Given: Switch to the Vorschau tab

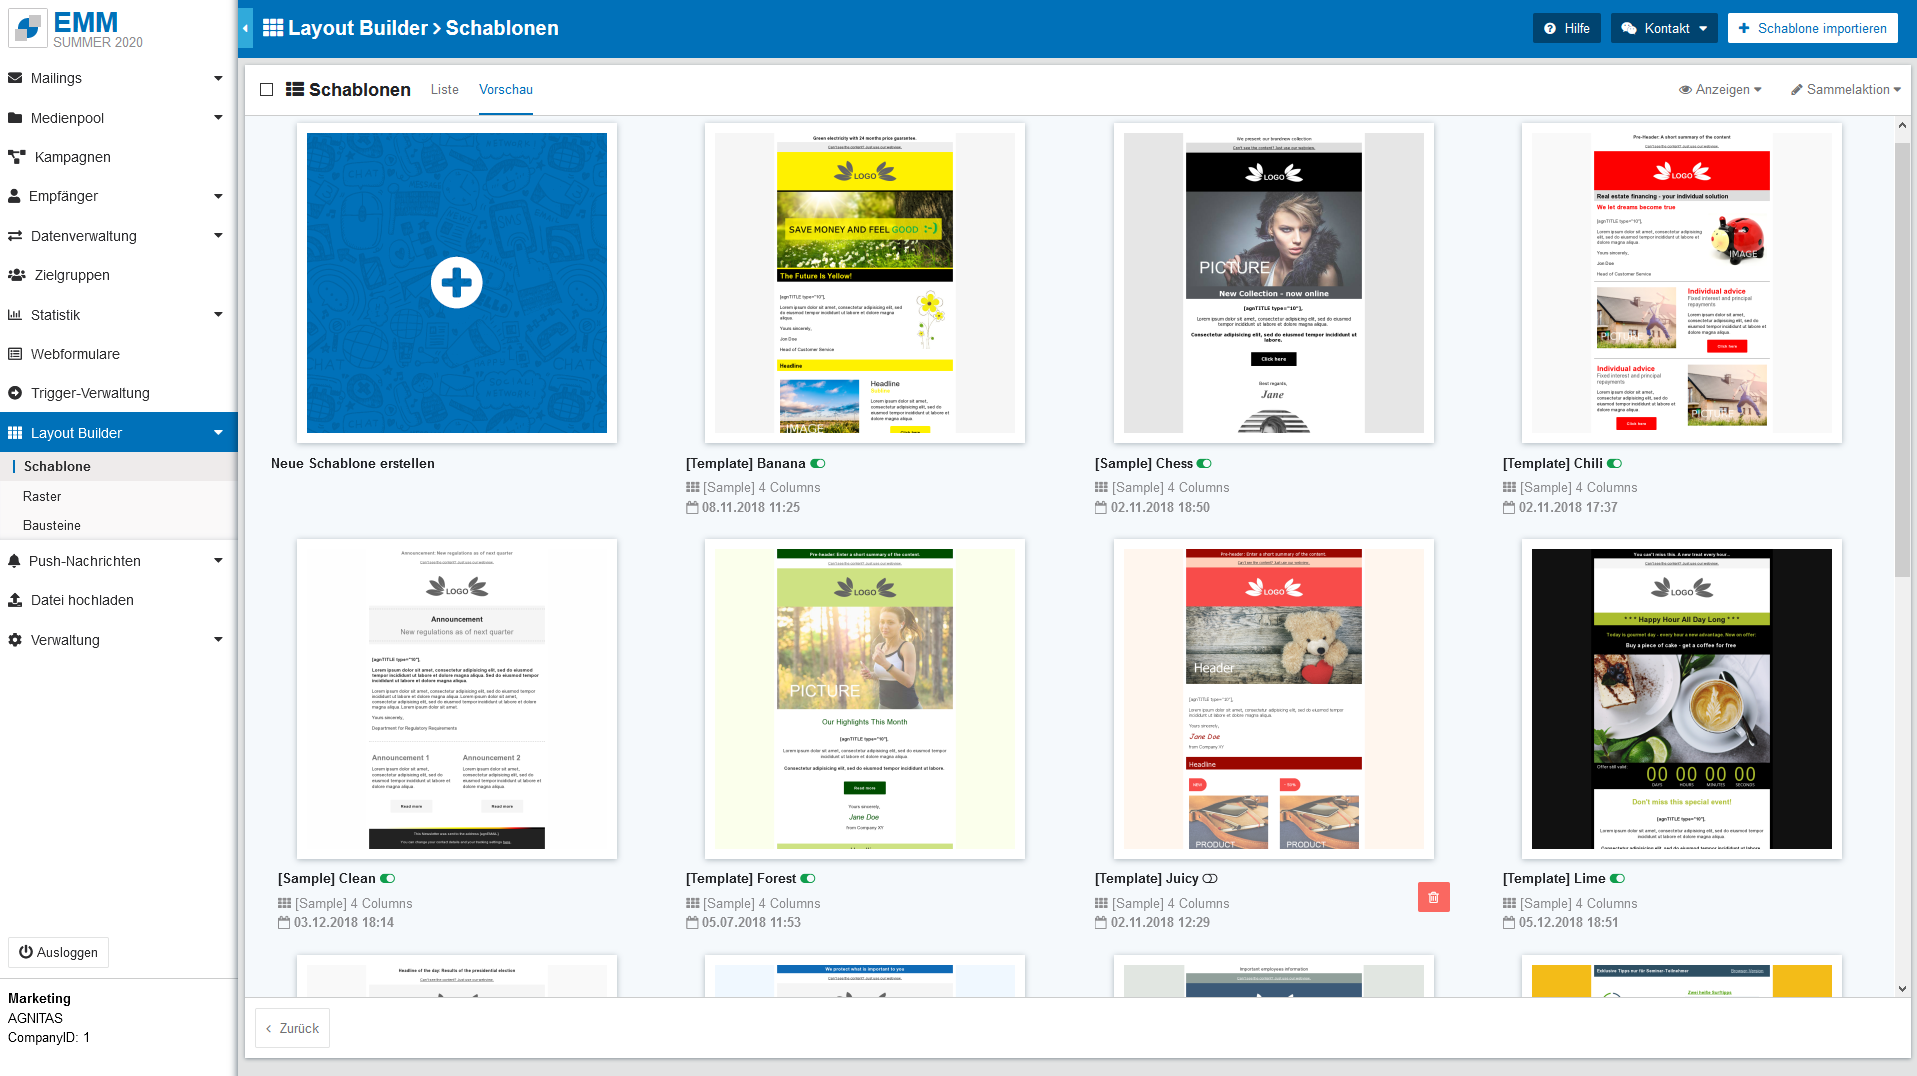Looking at the screenshot, I should (x=506, y=90).
